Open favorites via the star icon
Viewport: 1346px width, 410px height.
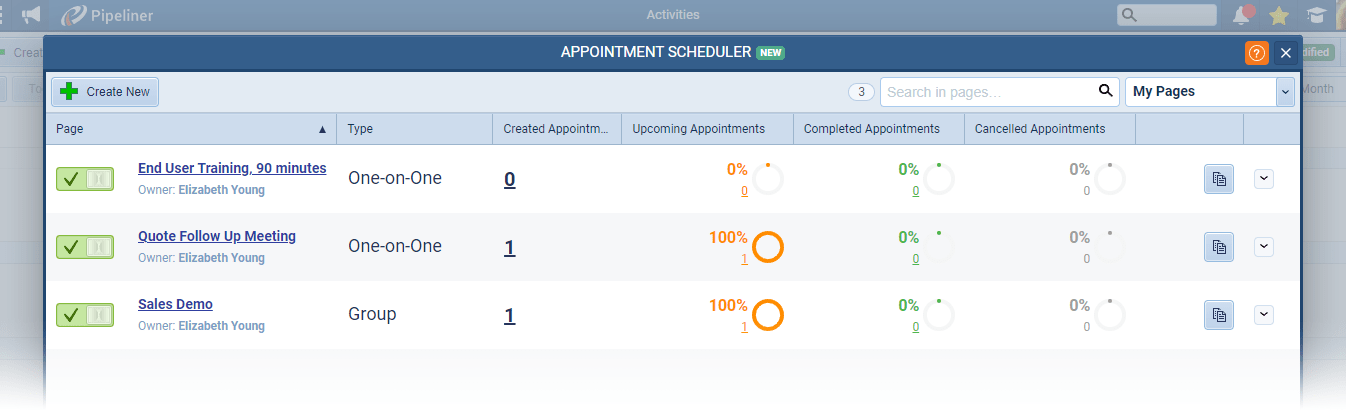[1278, 15]
